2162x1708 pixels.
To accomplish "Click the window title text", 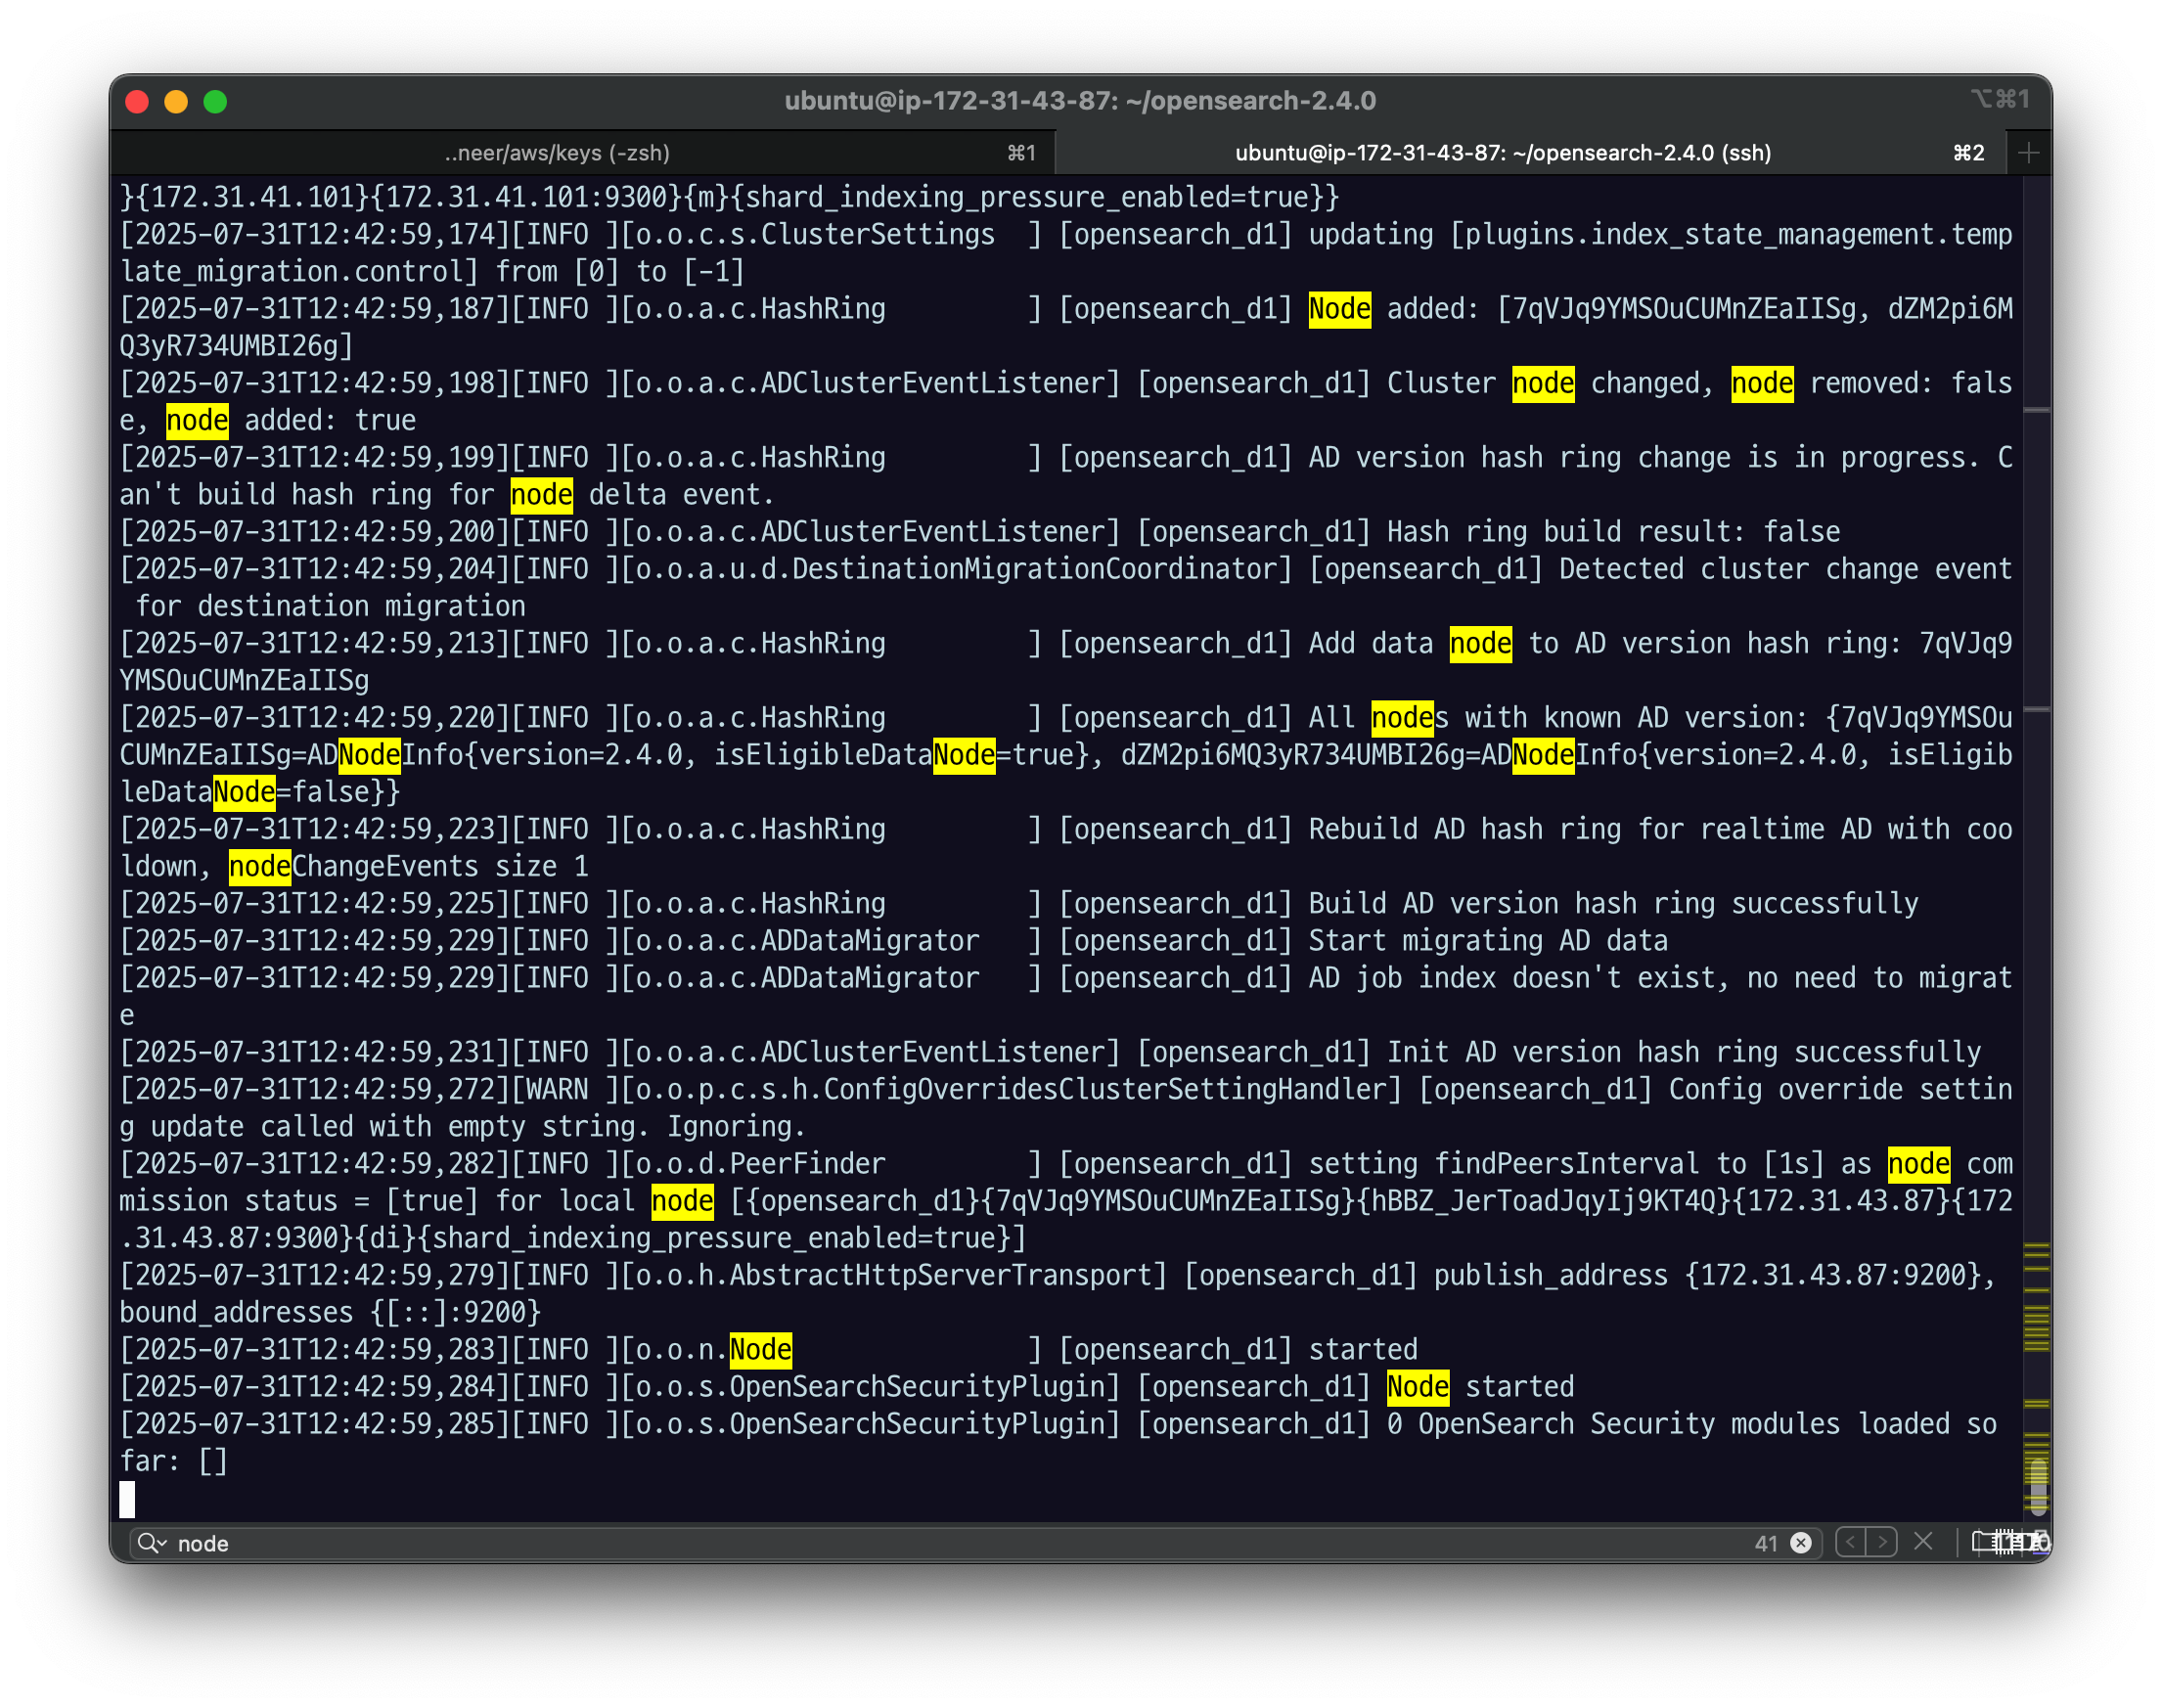I will coord(1080,101).
